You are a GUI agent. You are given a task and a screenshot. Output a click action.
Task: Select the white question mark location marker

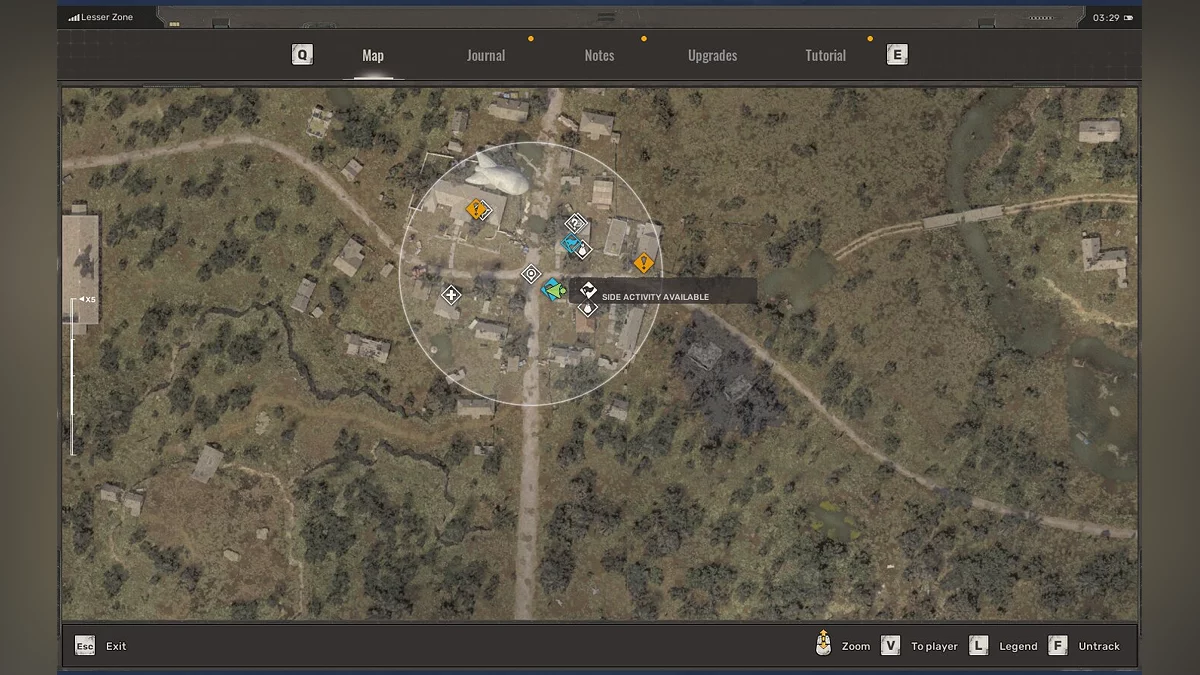pos(574,224)
